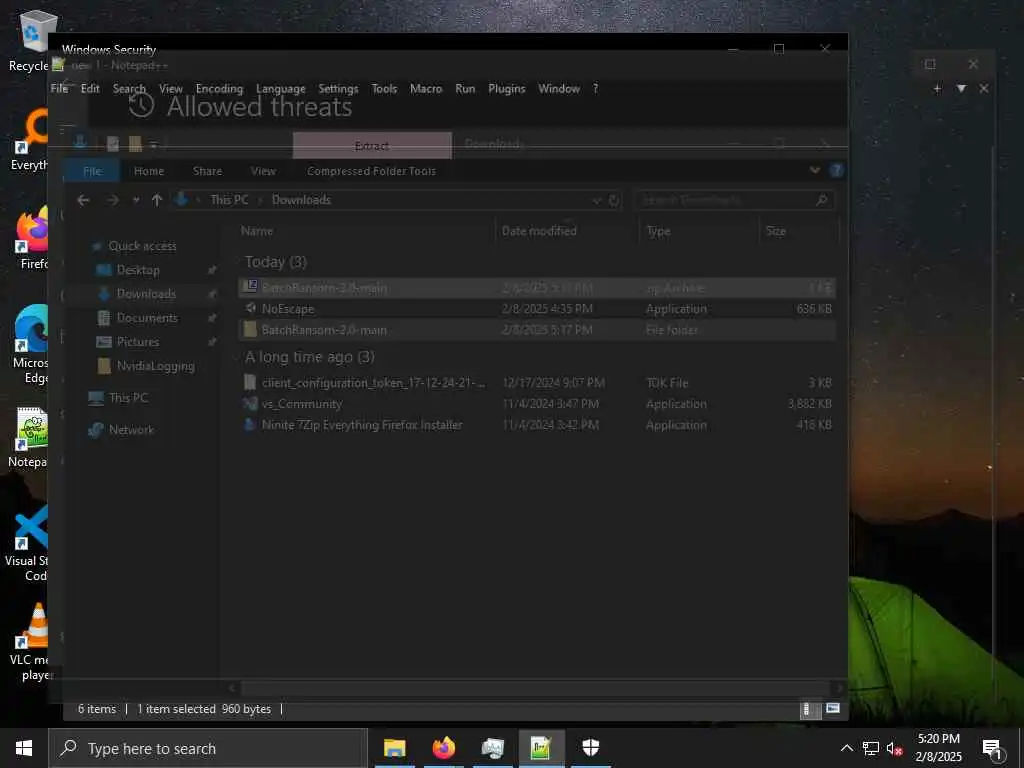1024x768 pixels.
Task: Refresh the Downloads folder view
Action: click(x=614, y=200)
